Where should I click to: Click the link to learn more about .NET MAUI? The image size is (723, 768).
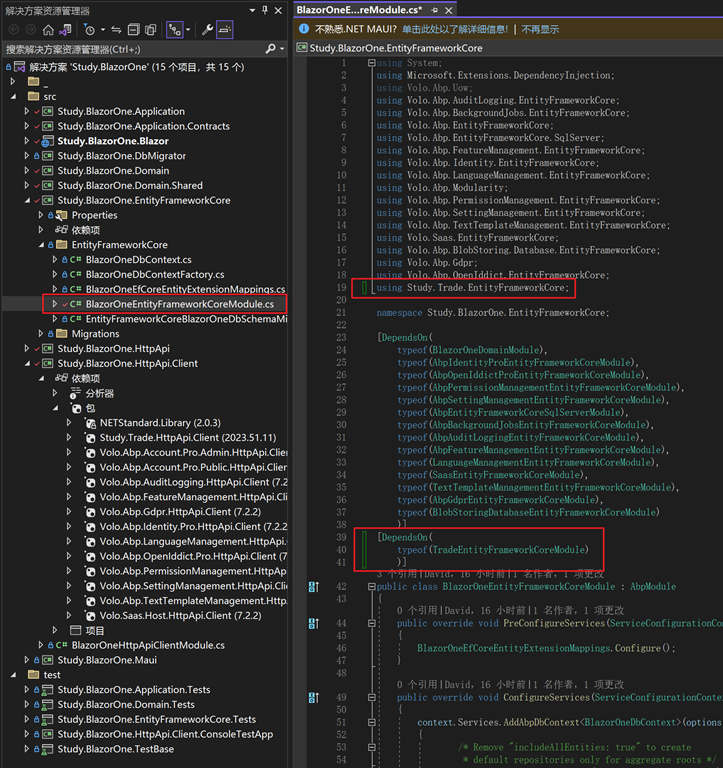[455, 29]
